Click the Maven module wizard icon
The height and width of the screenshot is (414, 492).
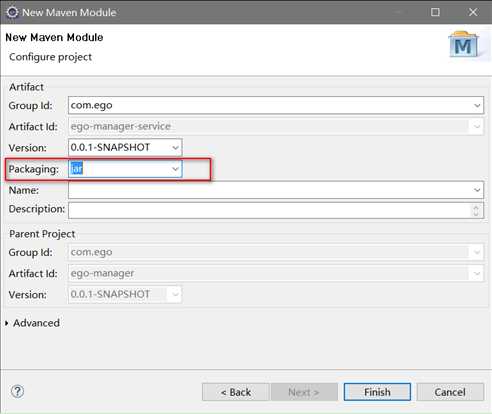pyautogui.click(x=464, y=44)
